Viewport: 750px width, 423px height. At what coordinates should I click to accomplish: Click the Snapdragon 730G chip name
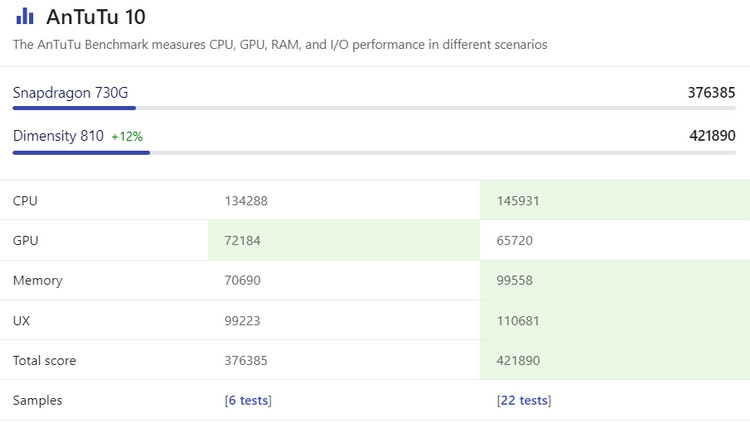pyautogui.click(x=70, y=93)
